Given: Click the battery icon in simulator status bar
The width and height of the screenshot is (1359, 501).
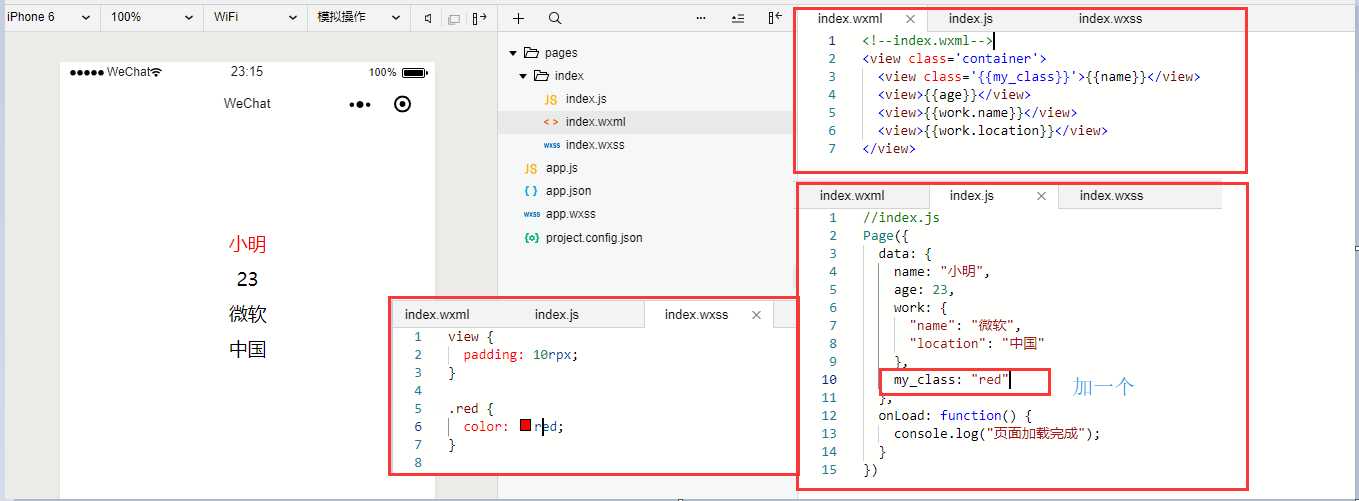Looking at the screenshot, I should tap(414, 72).
